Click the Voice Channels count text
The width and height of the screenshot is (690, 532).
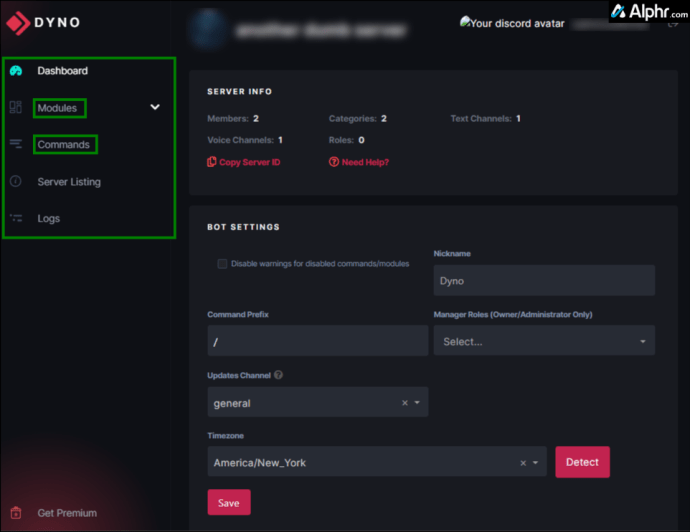pos(245,140)
